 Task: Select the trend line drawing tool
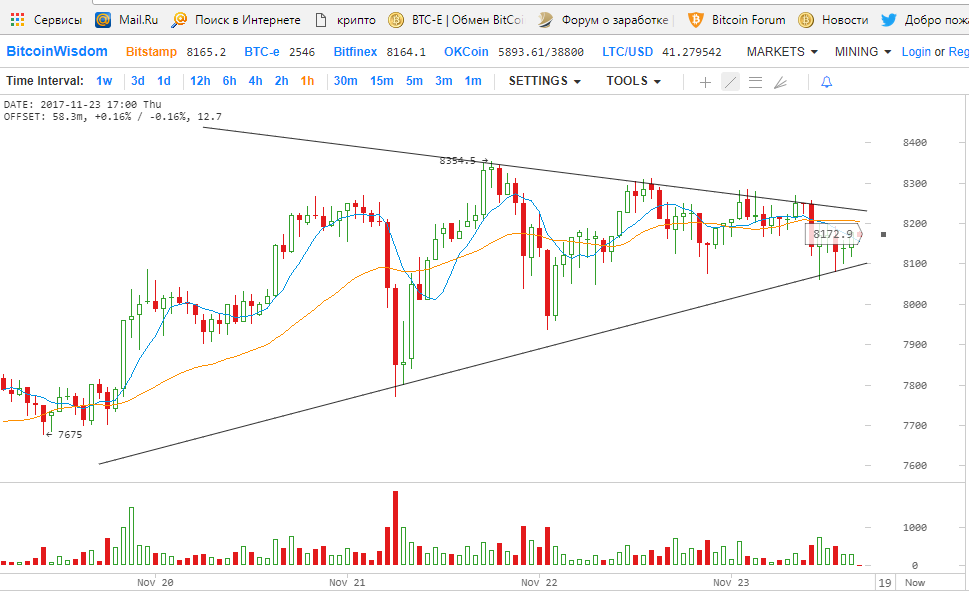[x=730, y=82]
